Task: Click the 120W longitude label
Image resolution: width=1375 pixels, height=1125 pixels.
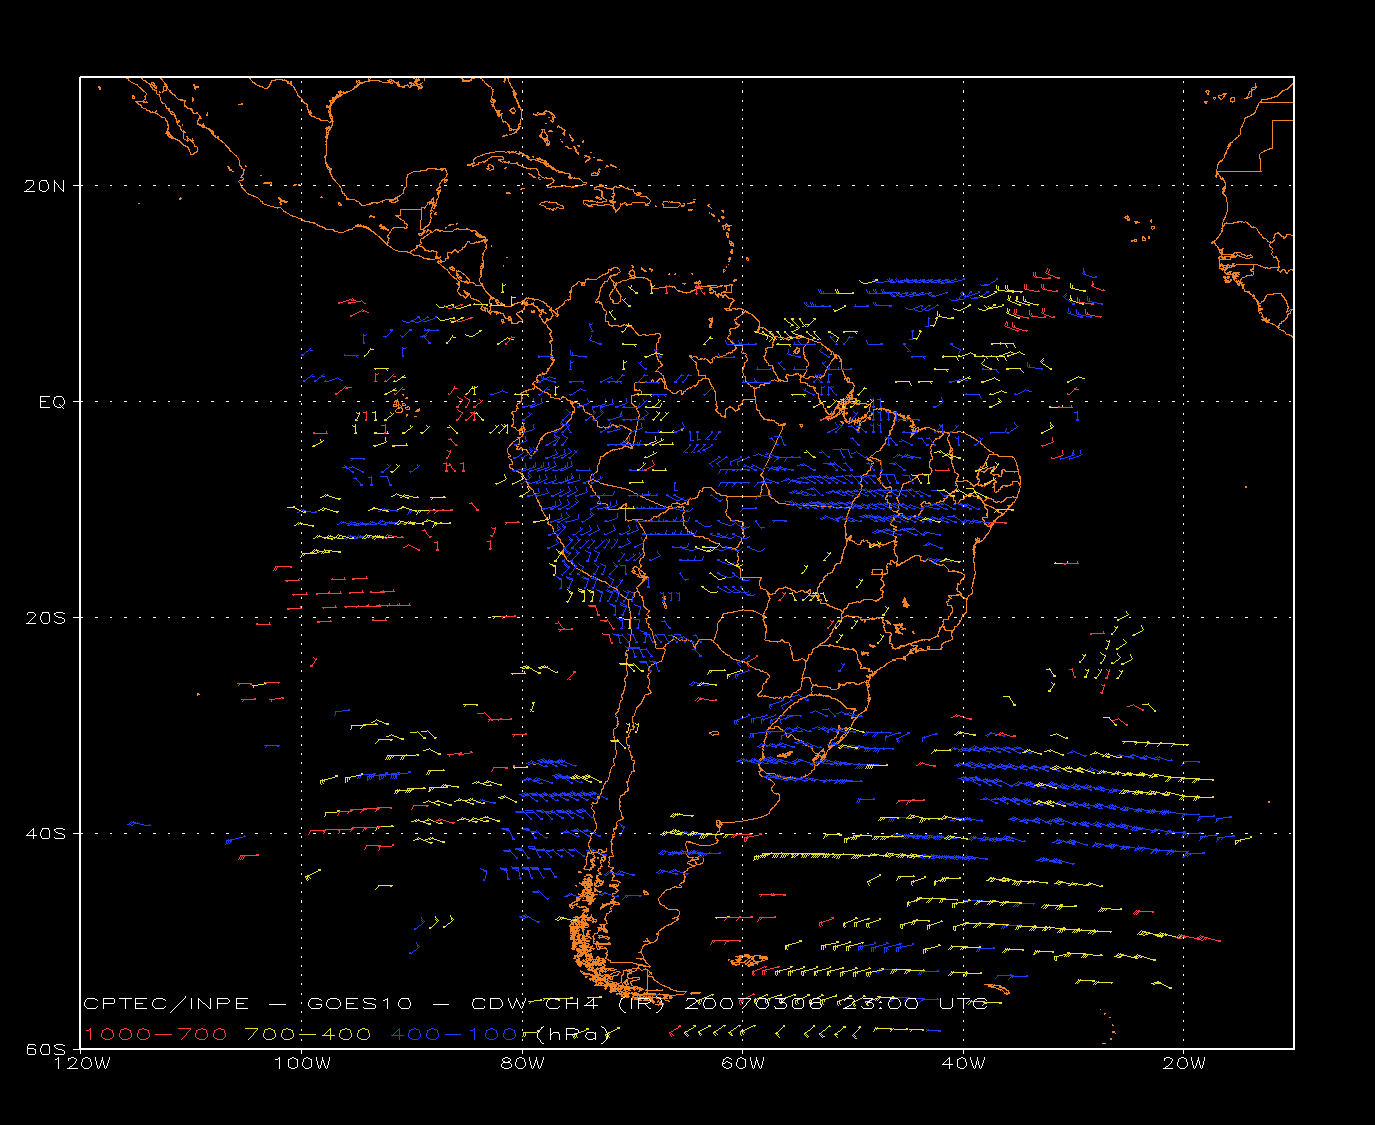Action: 81,1063
